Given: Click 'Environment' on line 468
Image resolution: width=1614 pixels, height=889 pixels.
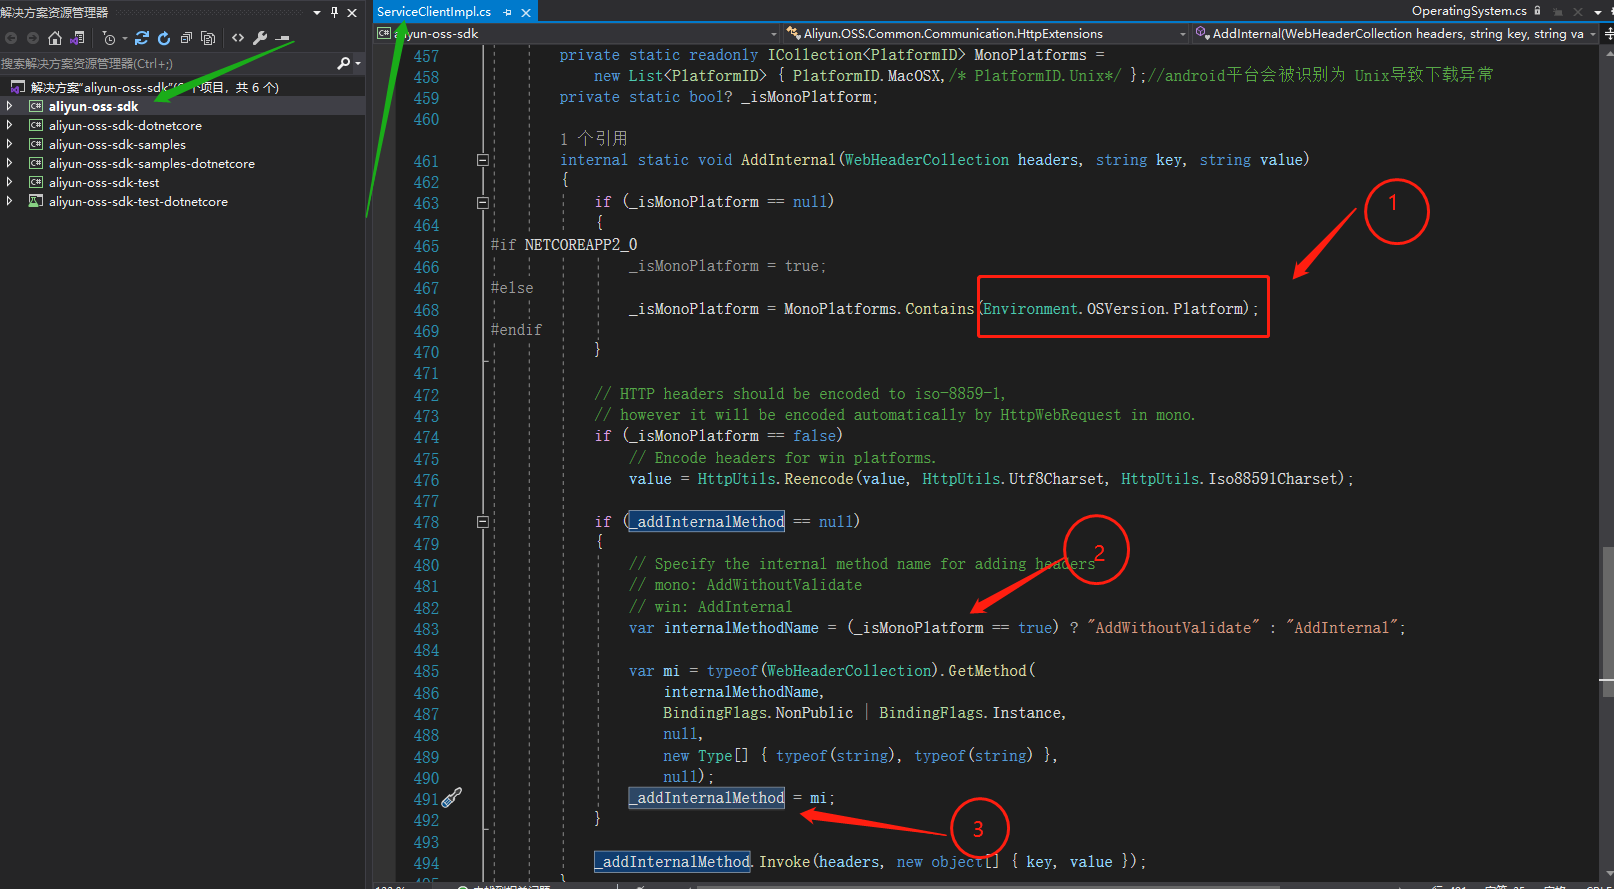Looking at the screenshot, I should pyautogui.click(x=1031, y=309).
